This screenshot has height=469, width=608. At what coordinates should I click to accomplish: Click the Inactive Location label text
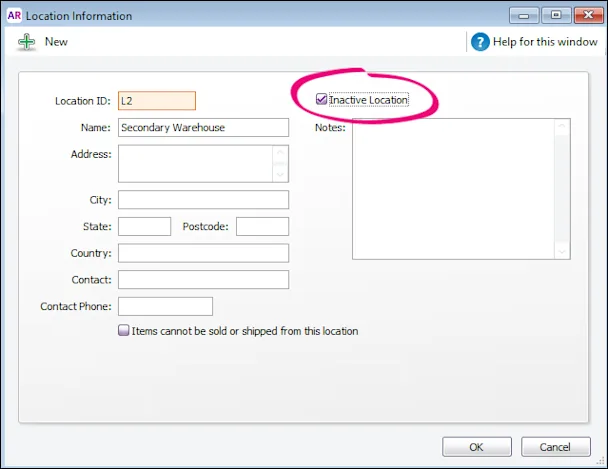pos(369,100)
